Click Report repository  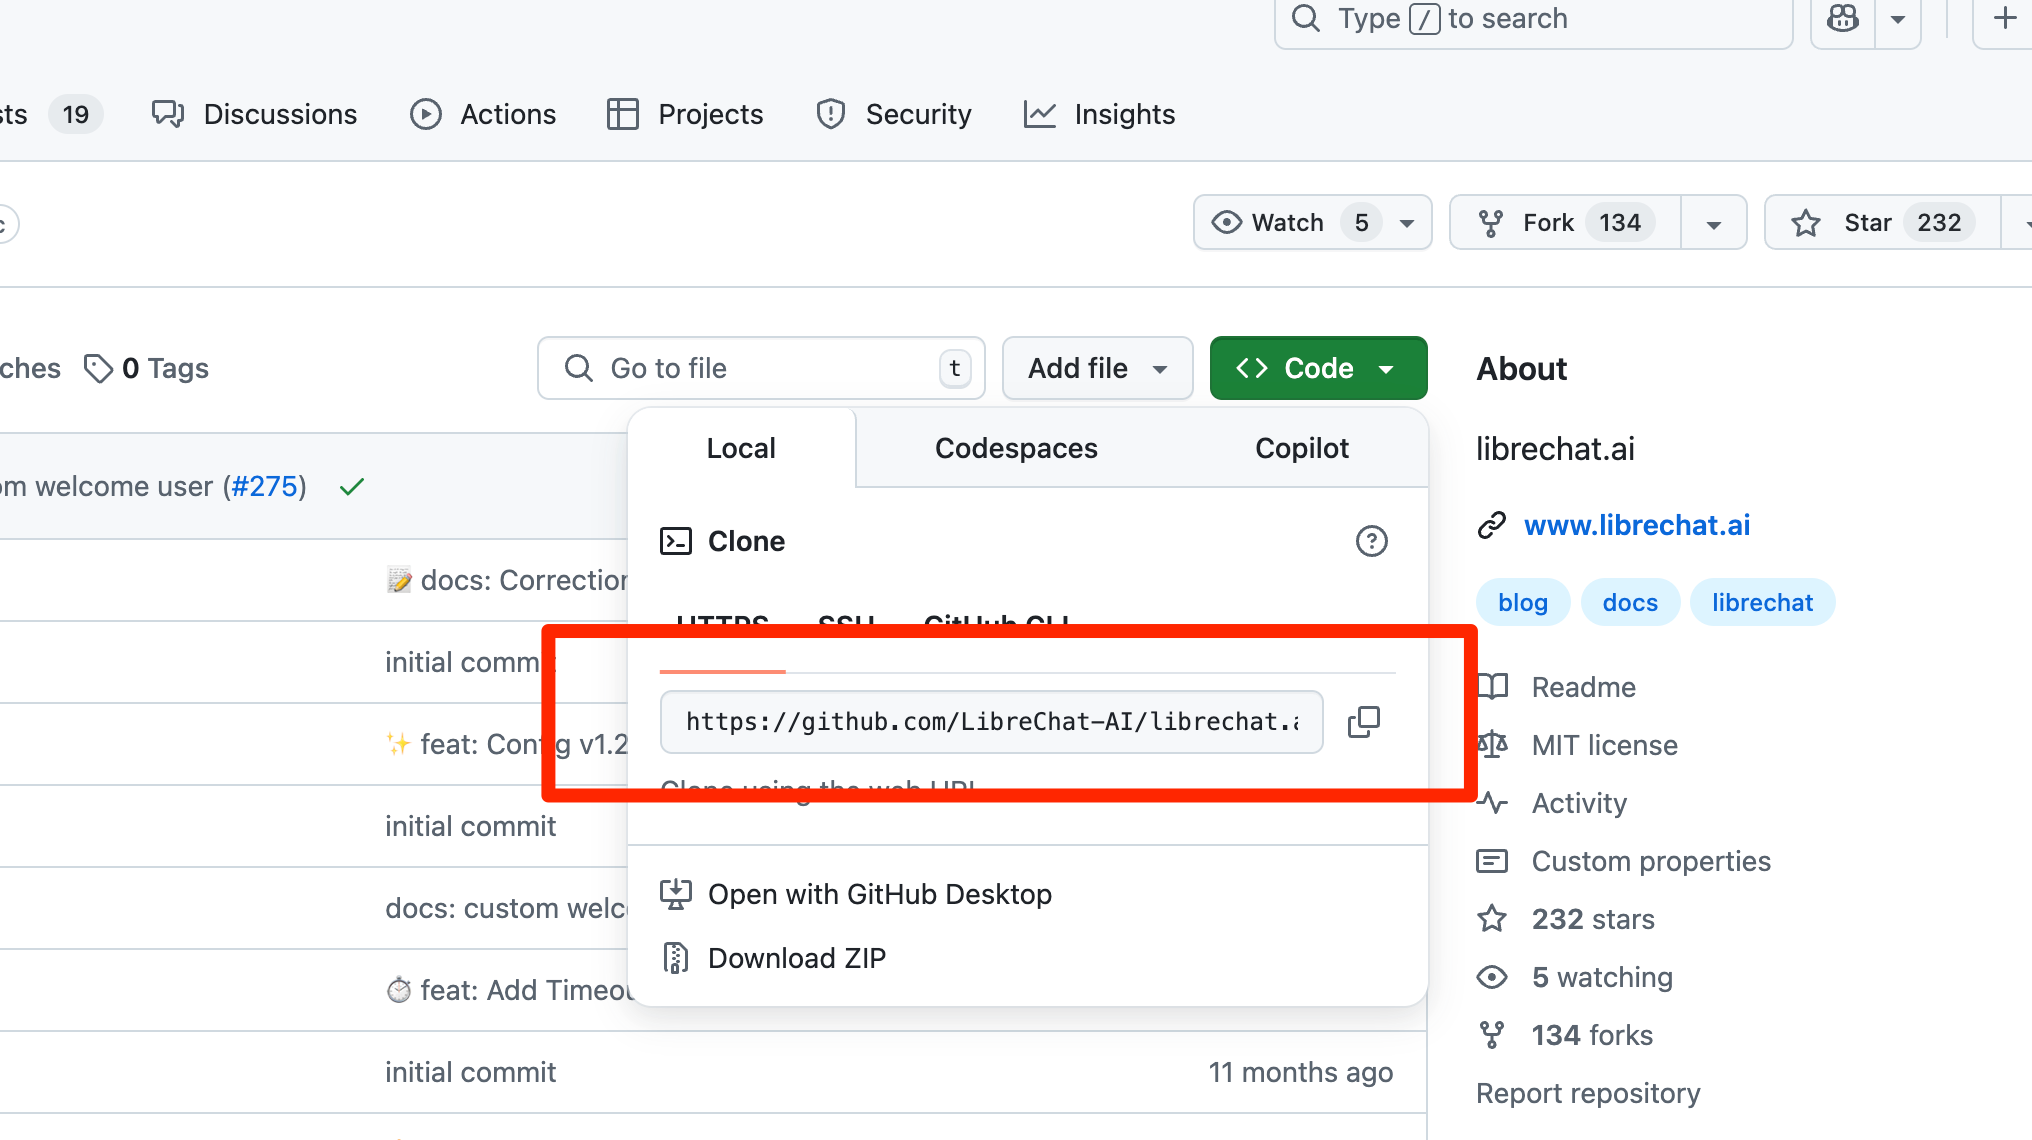pyautogui.click(x=1588, y=1093)
